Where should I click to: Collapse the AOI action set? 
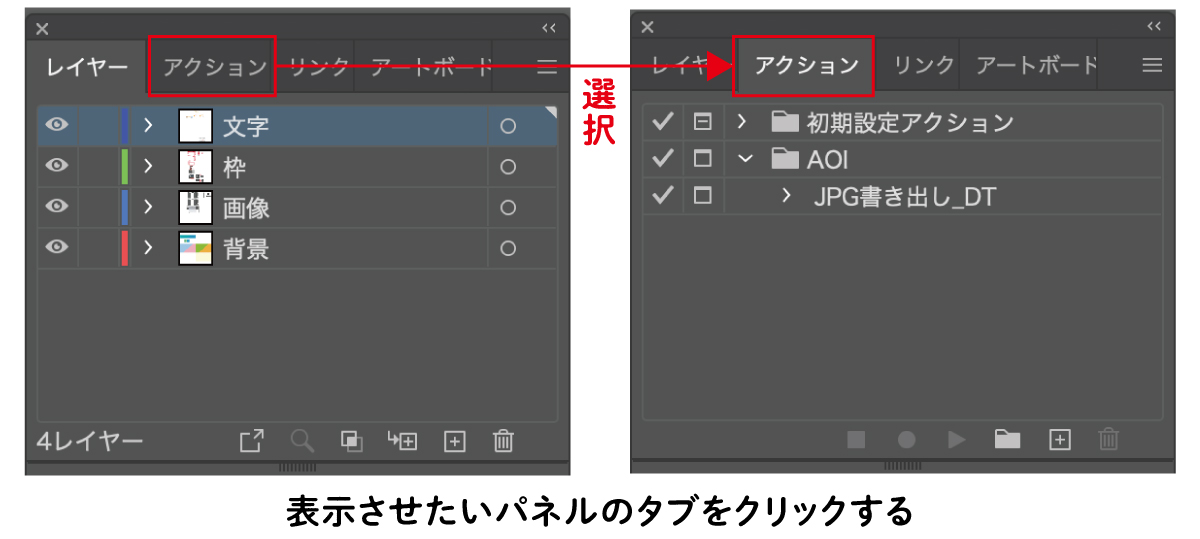(x=742, y=158)
